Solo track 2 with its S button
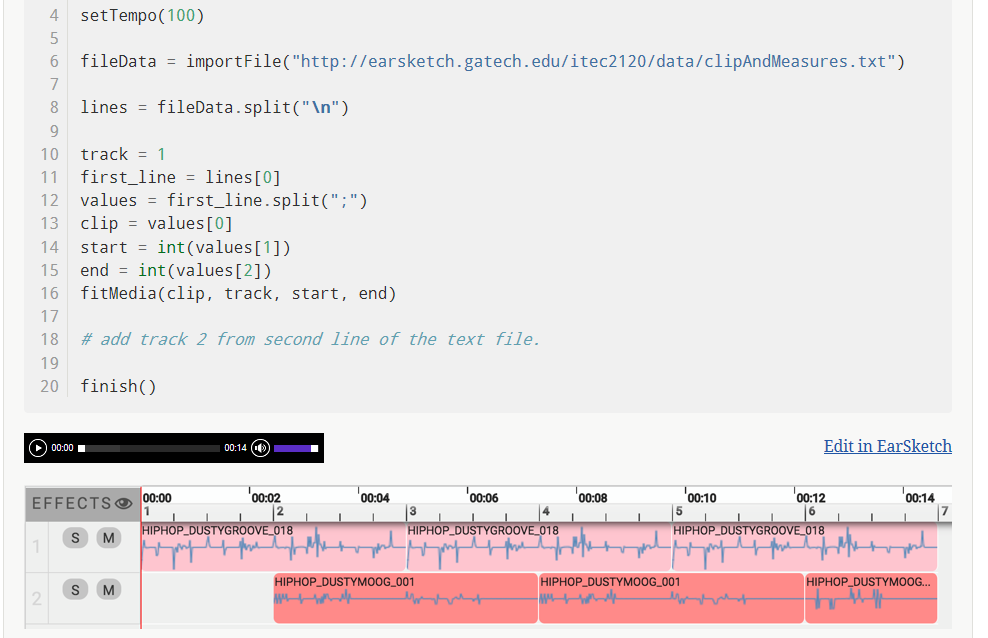 [75, 589]
